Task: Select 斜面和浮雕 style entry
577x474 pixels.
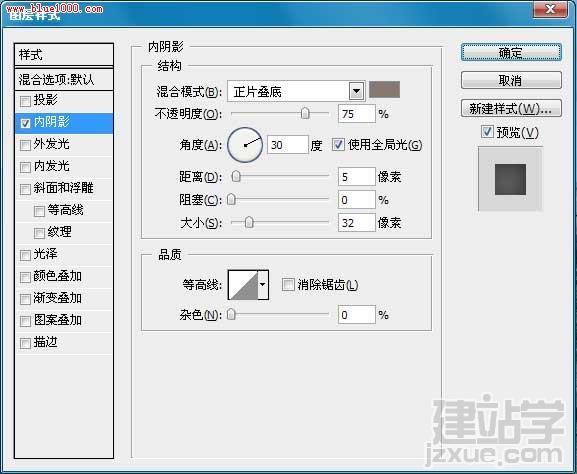Action: [63, 188]
